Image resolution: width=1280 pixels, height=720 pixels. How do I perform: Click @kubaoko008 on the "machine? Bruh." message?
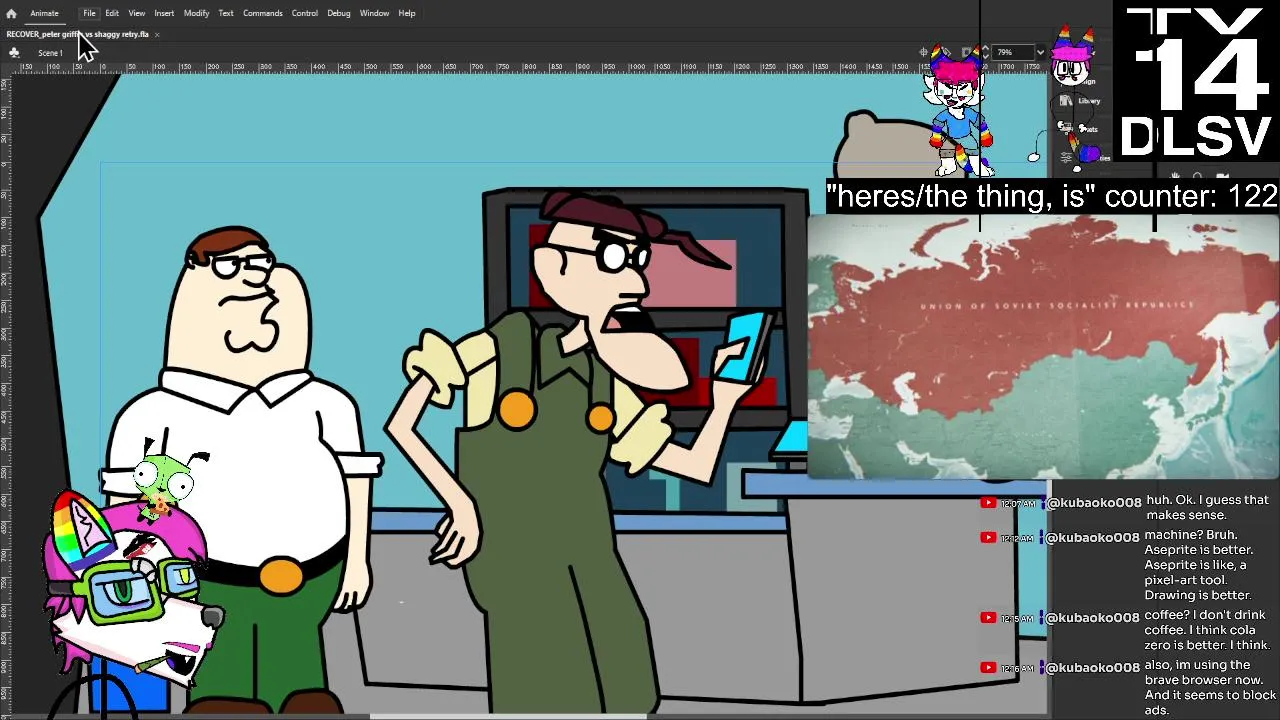pyautogui.click(x=1093, y=538)
